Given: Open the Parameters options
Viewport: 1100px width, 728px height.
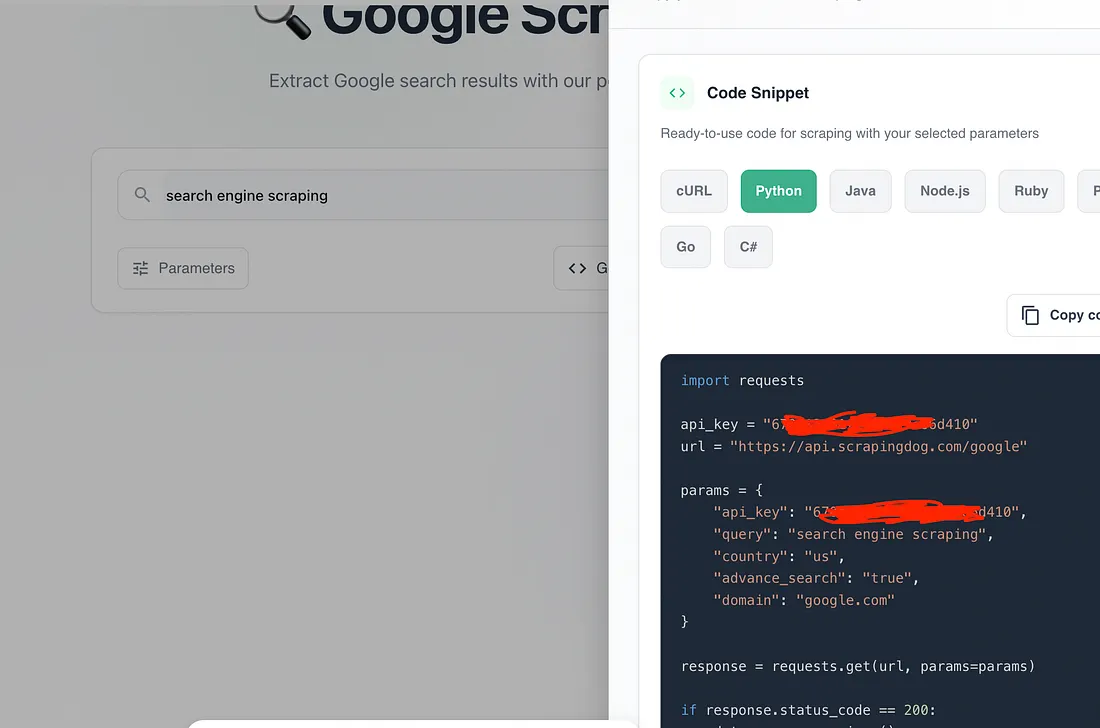Looking at the screenshot, I should (183, 268).
